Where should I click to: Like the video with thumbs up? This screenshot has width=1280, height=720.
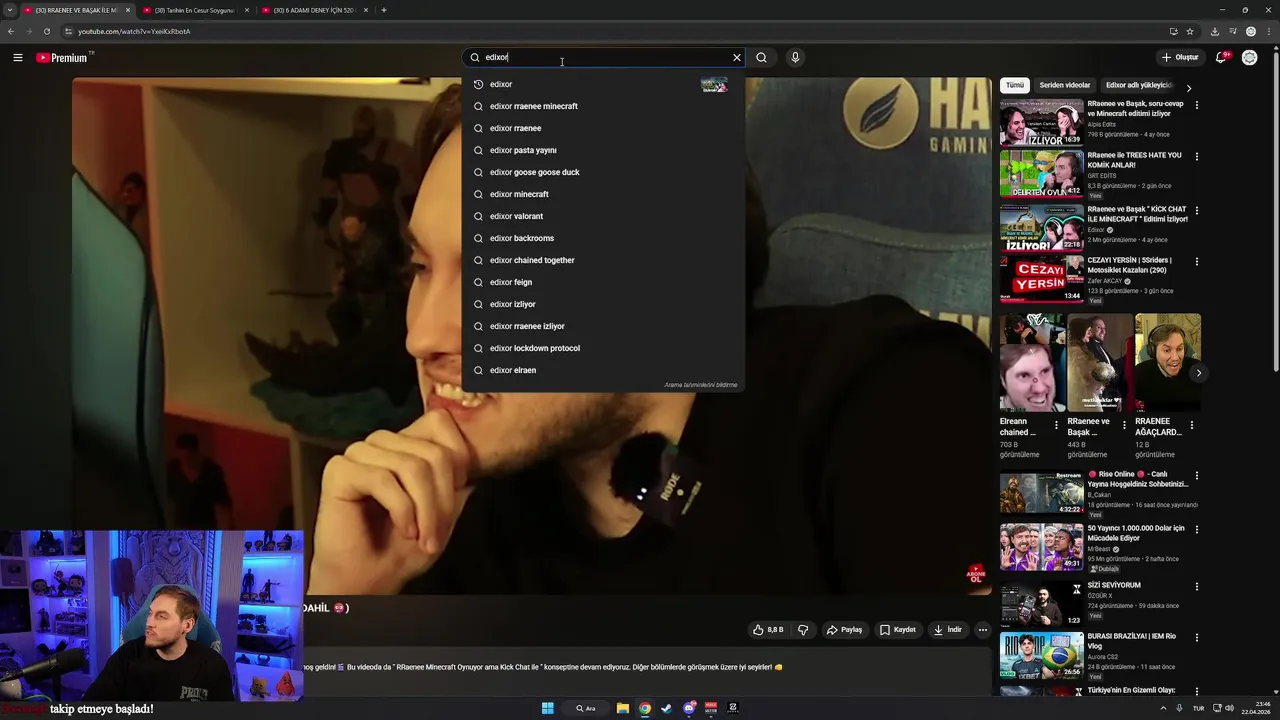point(768,630)
